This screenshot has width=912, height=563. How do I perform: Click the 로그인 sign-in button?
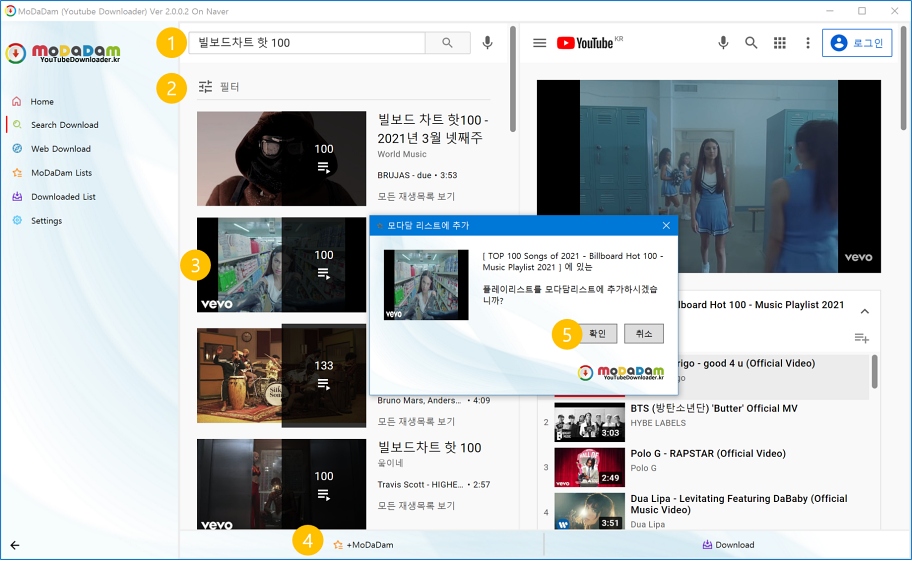click(857, 43)
